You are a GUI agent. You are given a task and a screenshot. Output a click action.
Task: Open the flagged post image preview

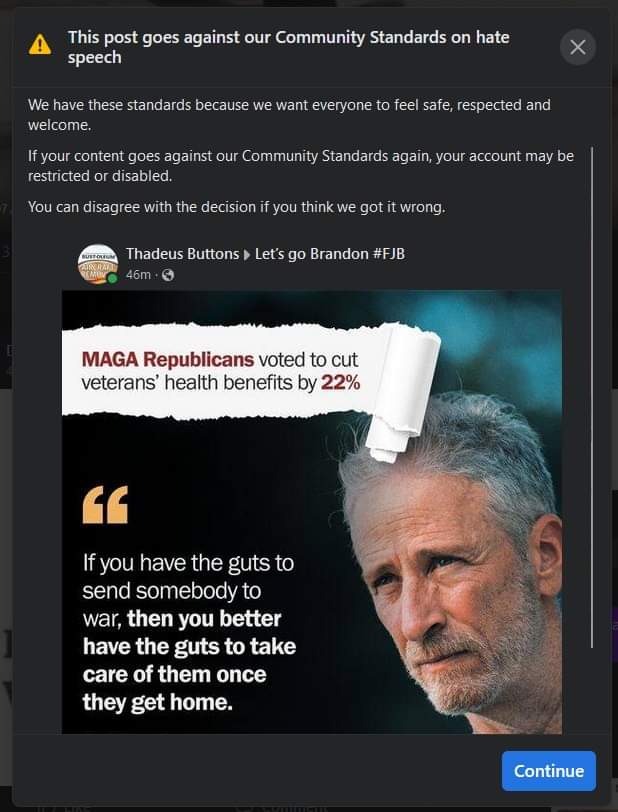(312, 512)
